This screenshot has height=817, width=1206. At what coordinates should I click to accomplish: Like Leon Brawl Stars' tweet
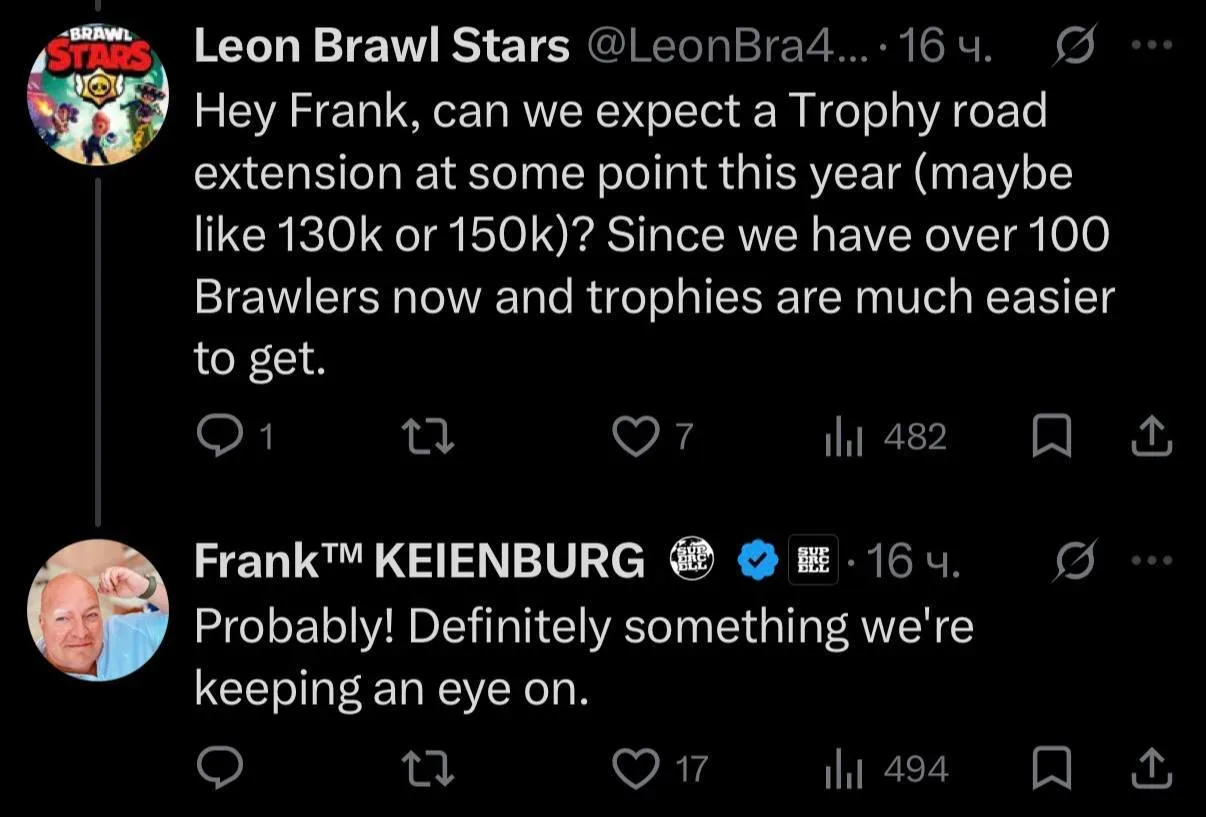pyautogui.click(x=635, y=437)
